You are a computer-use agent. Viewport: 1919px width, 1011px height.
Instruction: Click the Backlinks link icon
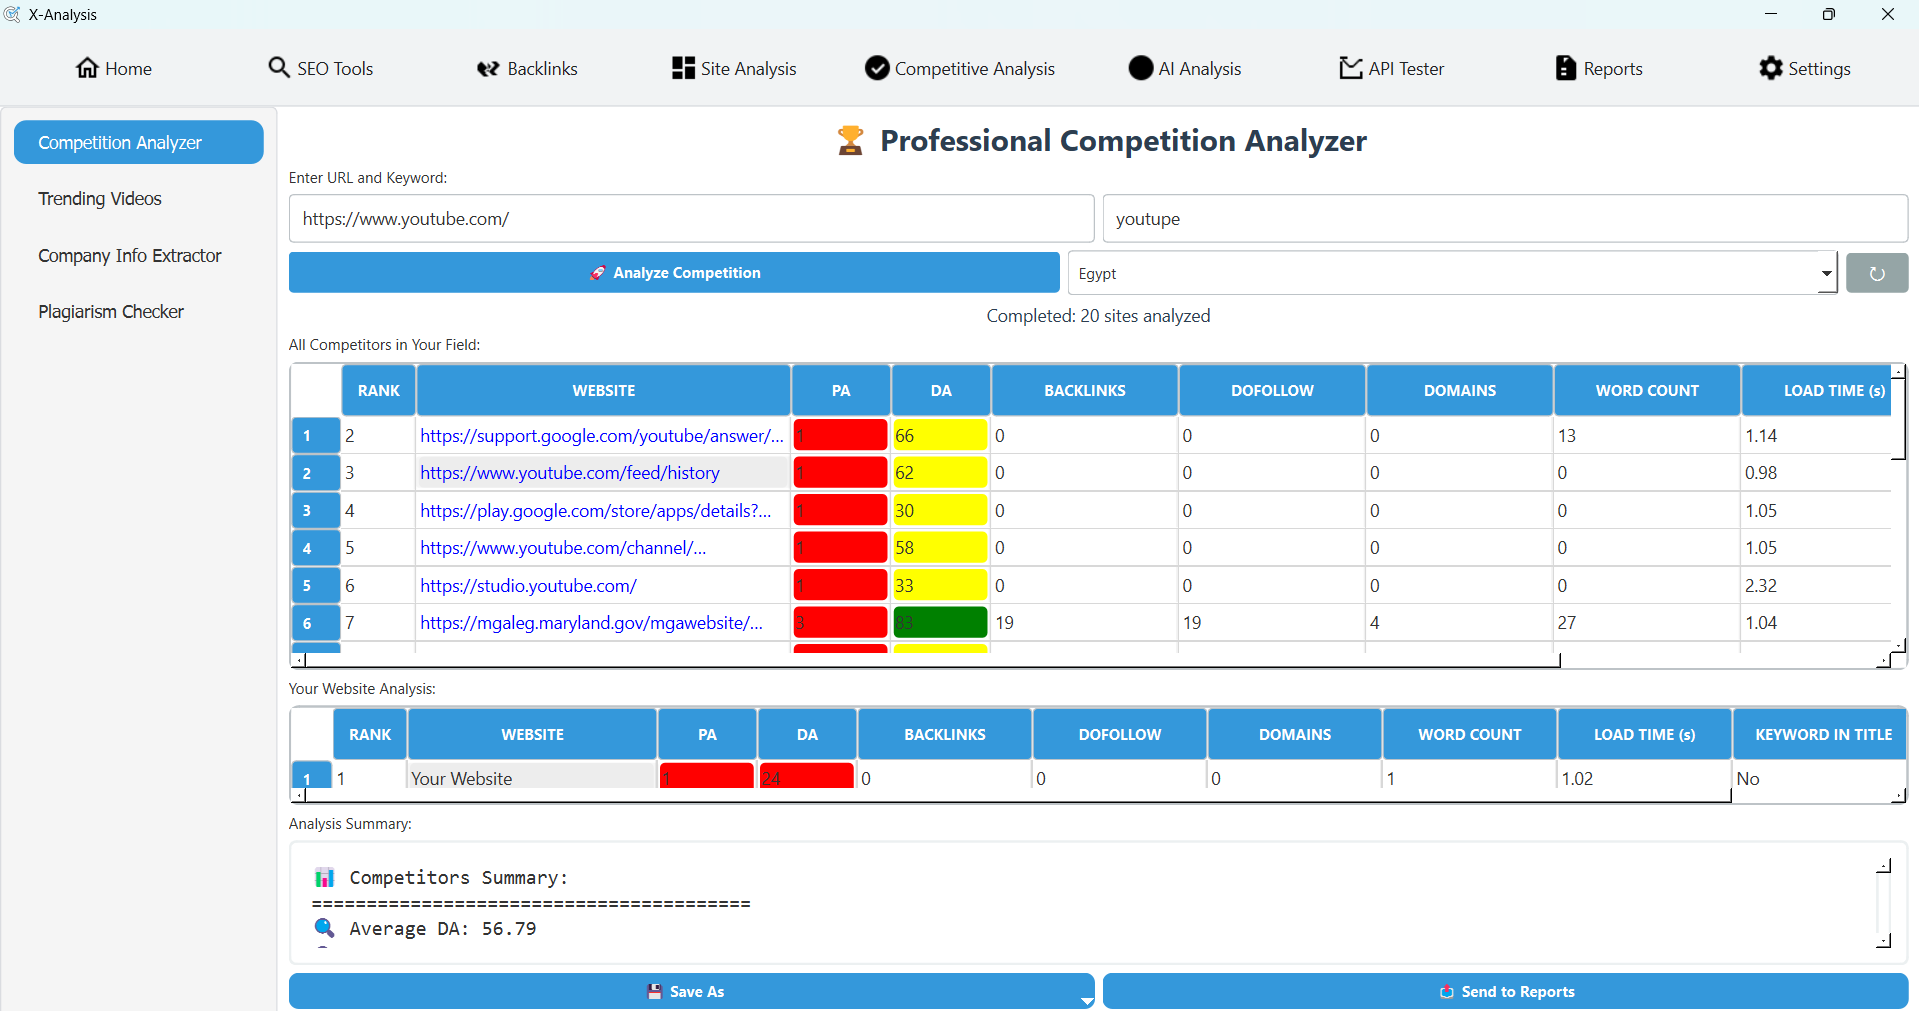coord(488,68)
